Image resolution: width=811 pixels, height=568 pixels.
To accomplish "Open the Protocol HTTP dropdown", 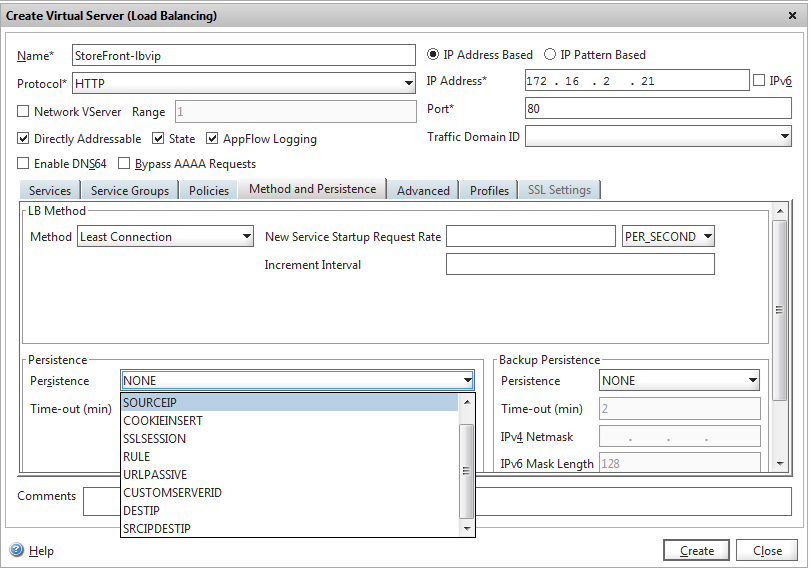I will [x=244, y=83].
